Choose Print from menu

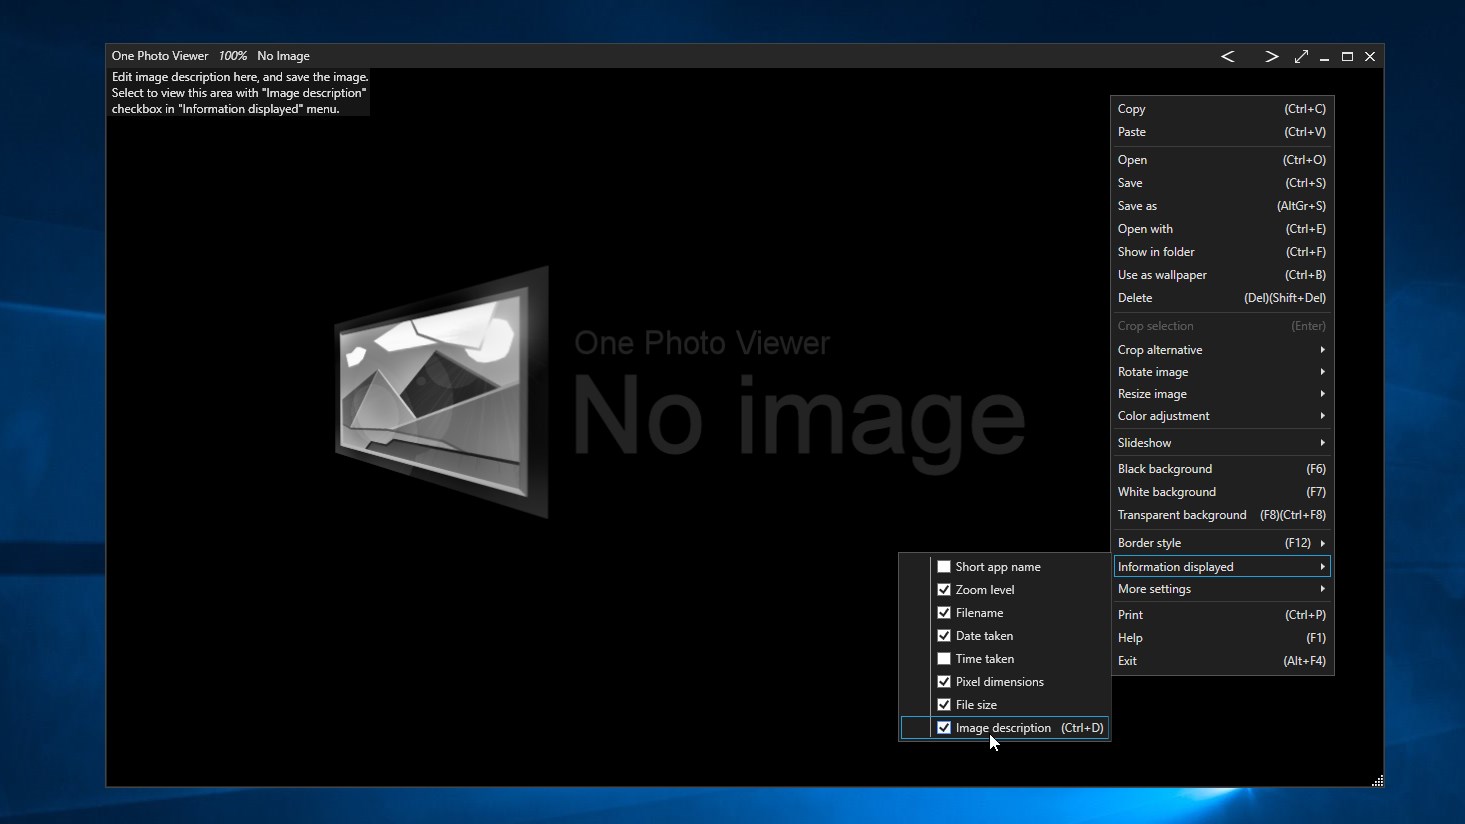click(1222, 615)
